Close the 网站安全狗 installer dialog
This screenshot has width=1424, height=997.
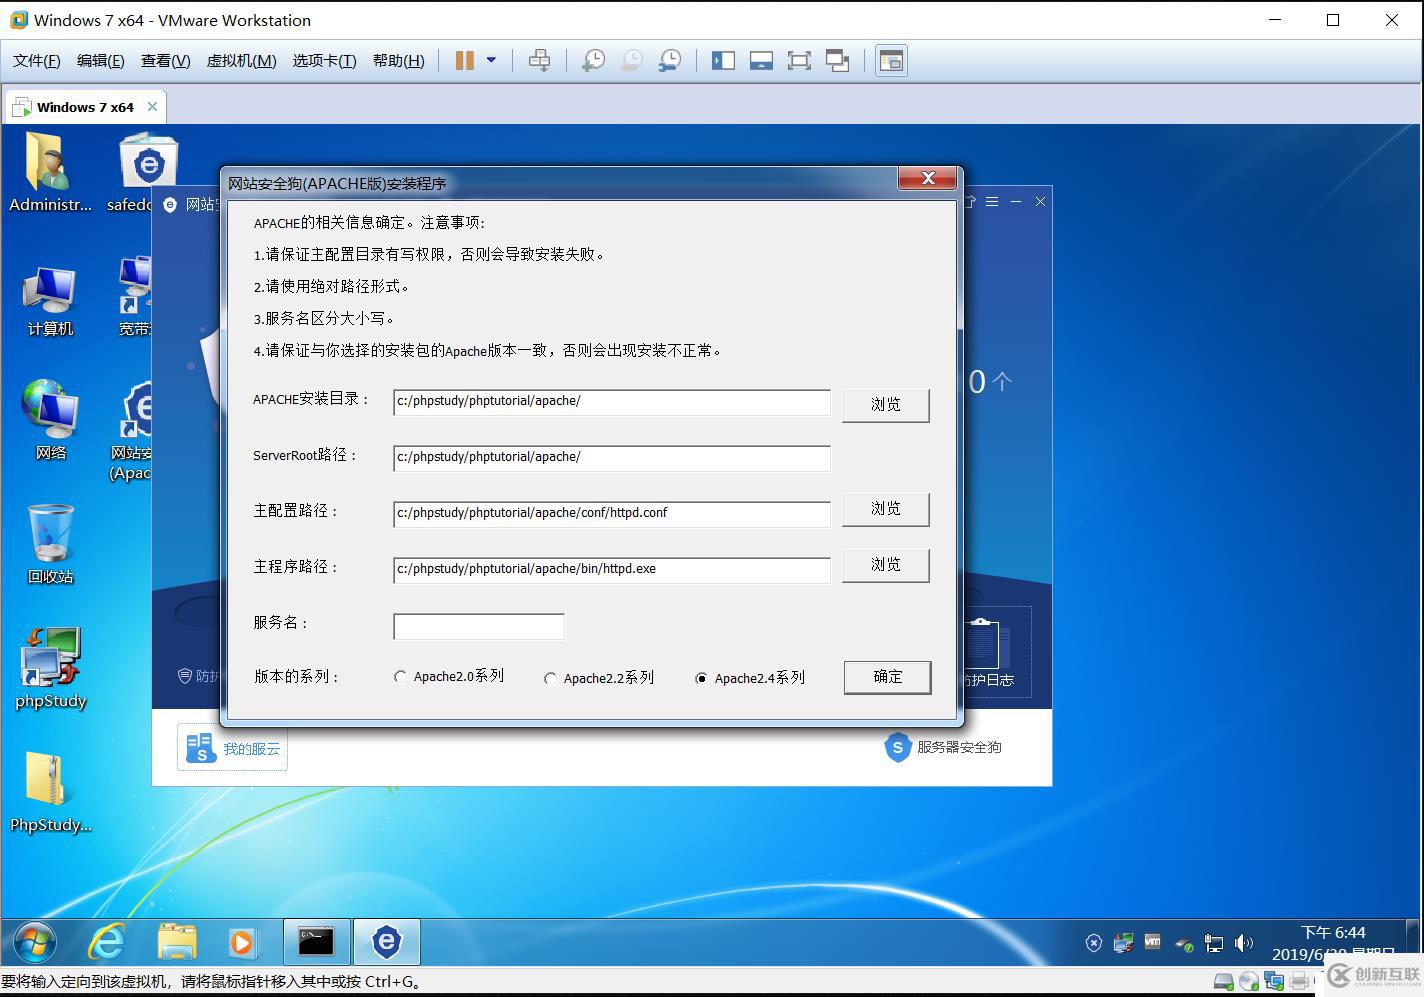tap(928, 178)
